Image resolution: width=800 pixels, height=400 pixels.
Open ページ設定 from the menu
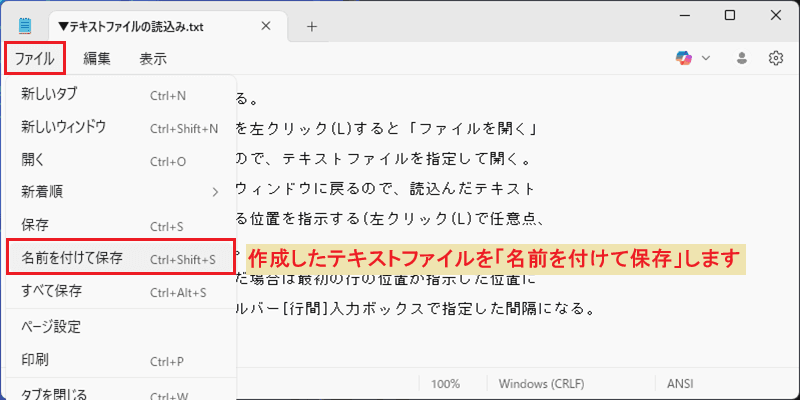click(x=120, y=327)
